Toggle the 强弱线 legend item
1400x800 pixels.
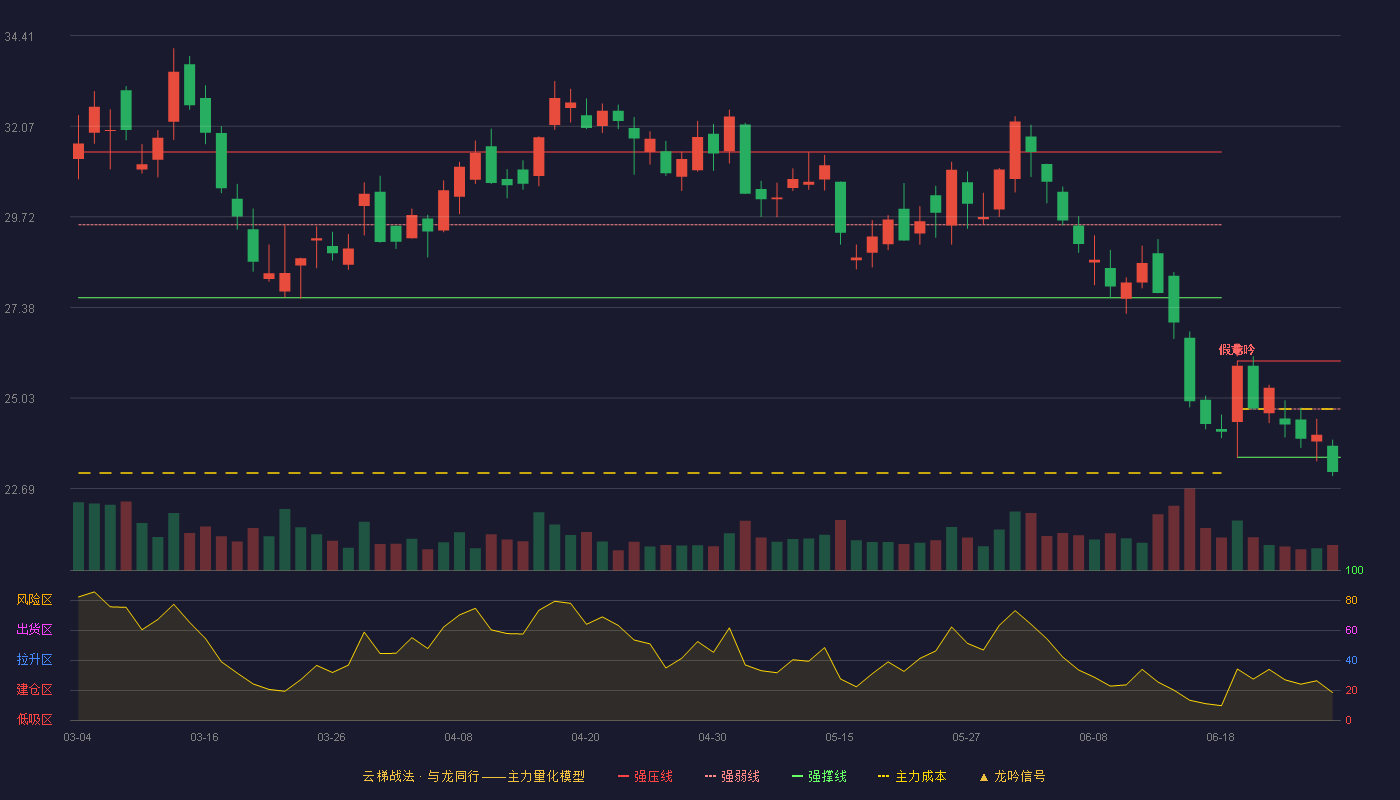[x=732, y=776]
